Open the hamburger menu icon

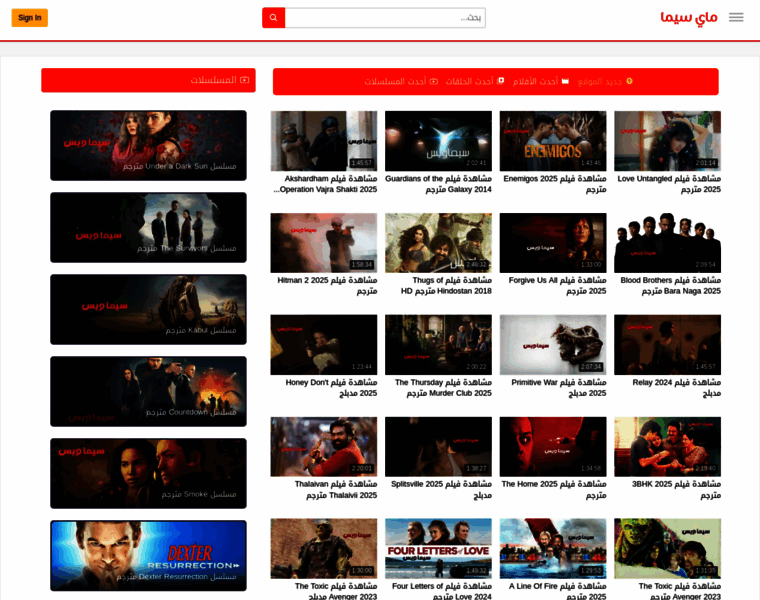click(736, 17)
